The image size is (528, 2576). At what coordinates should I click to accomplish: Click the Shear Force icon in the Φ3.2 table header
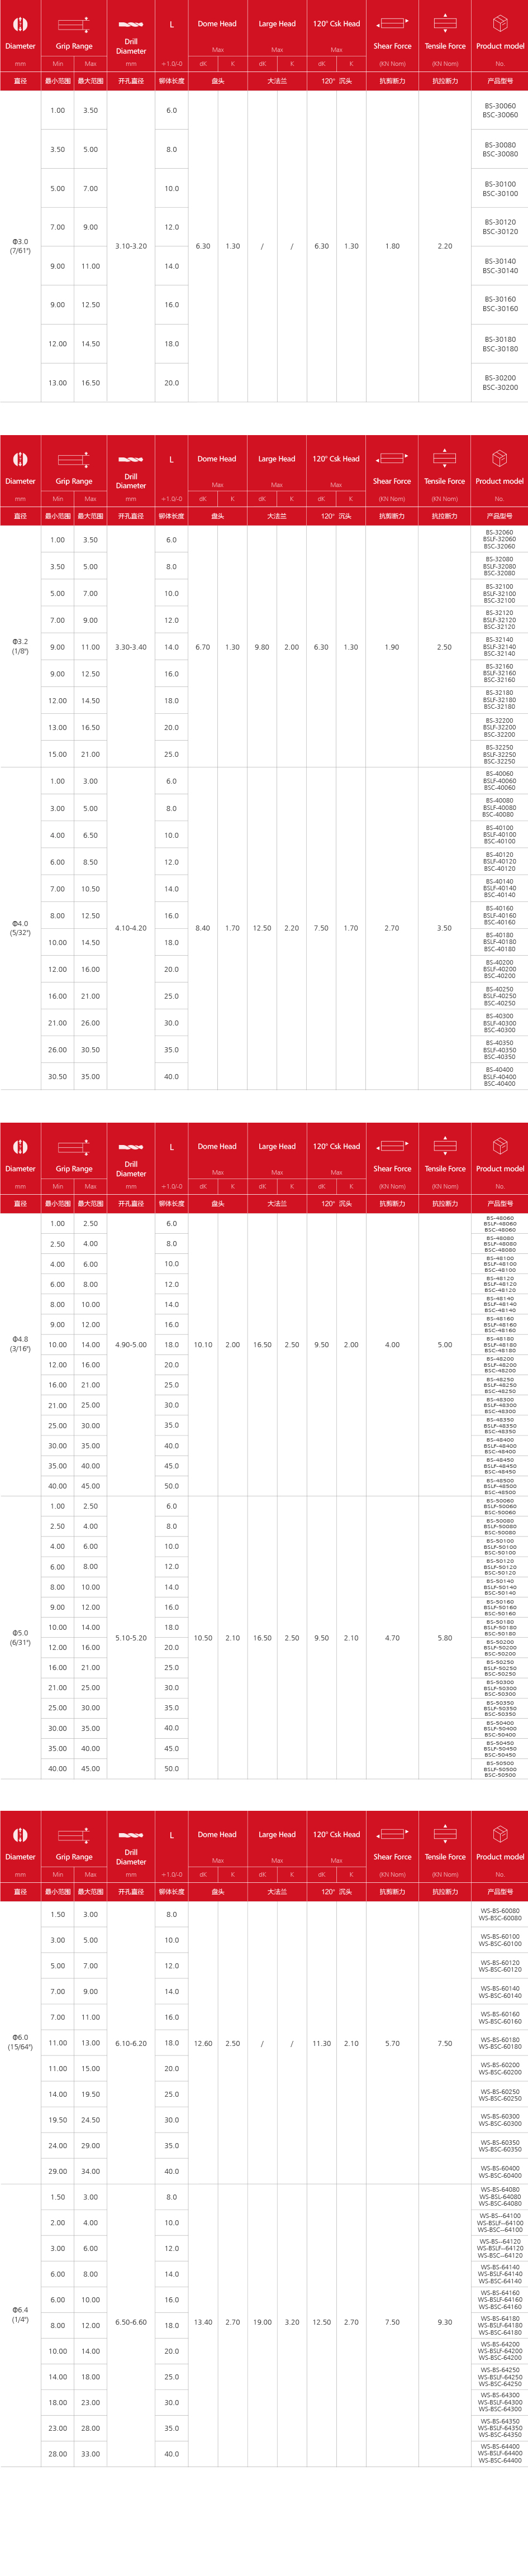pyautogui.click(x=392, y=458)
